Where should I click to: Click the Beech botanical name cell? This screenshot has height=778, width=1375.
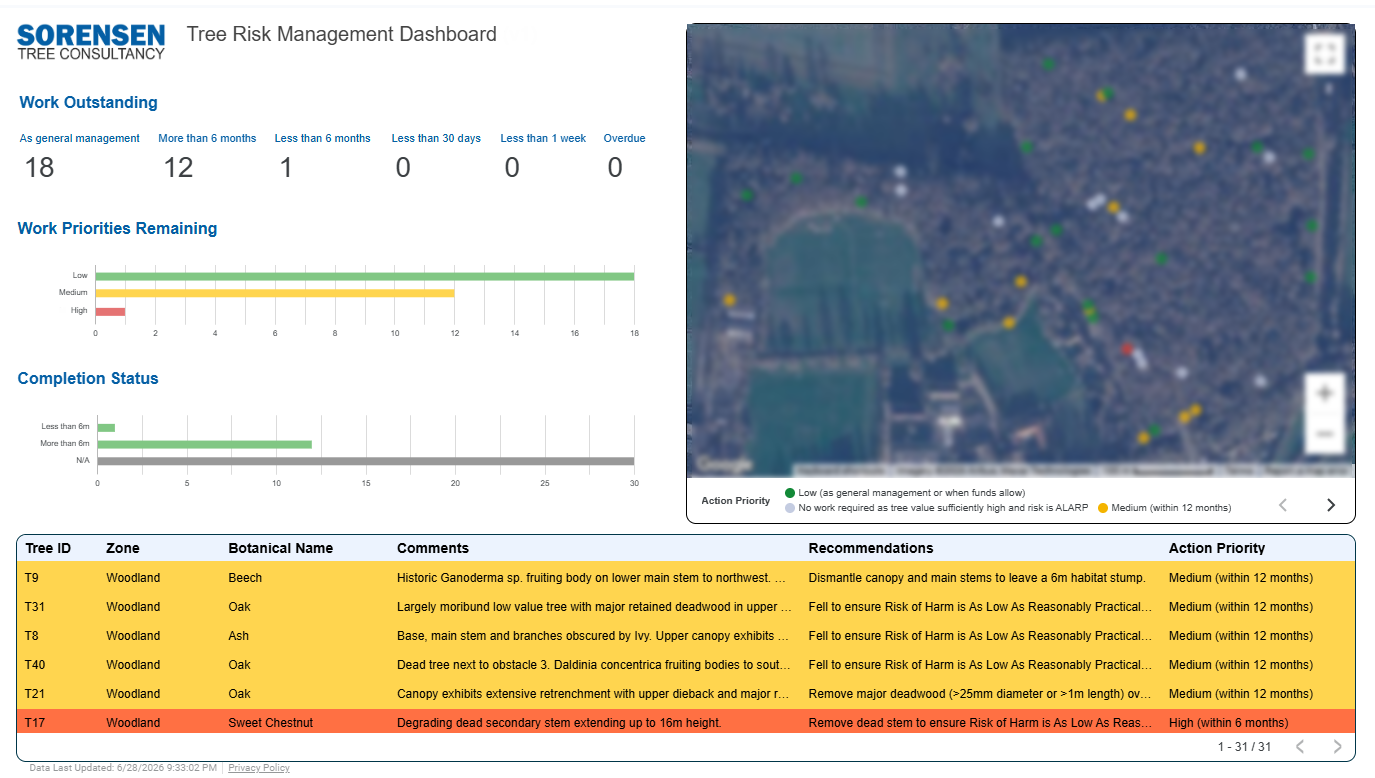click(x=245, y=578)
